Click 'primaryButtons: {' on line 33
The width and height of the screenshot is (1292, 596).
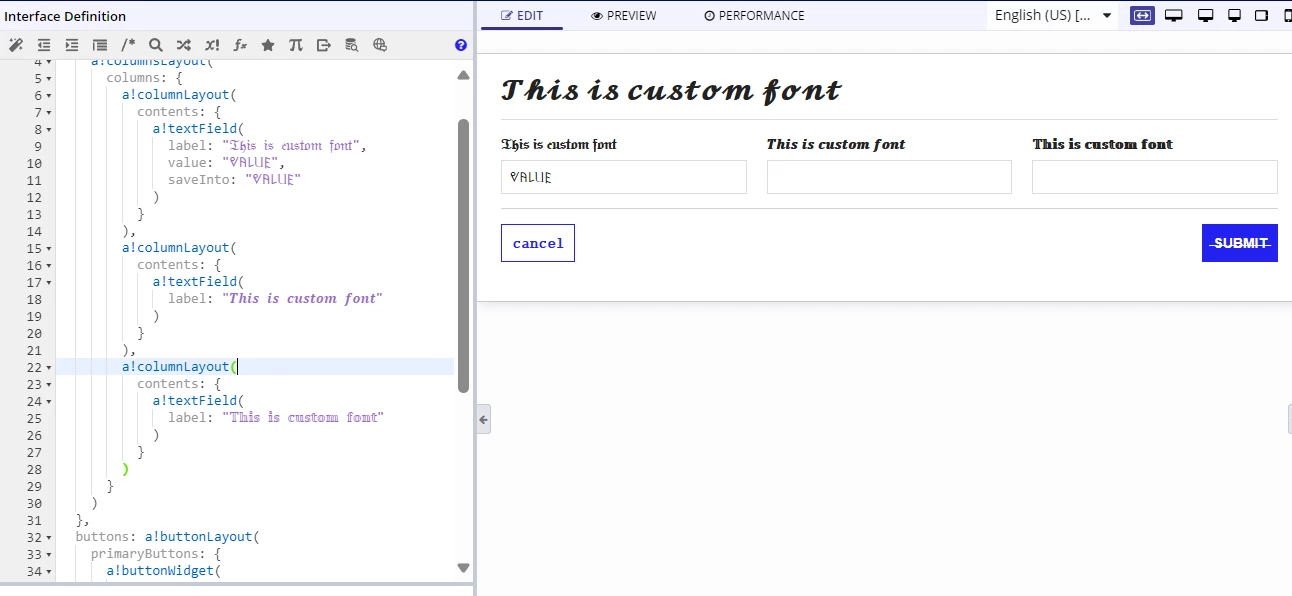click(x=156, y=554)
